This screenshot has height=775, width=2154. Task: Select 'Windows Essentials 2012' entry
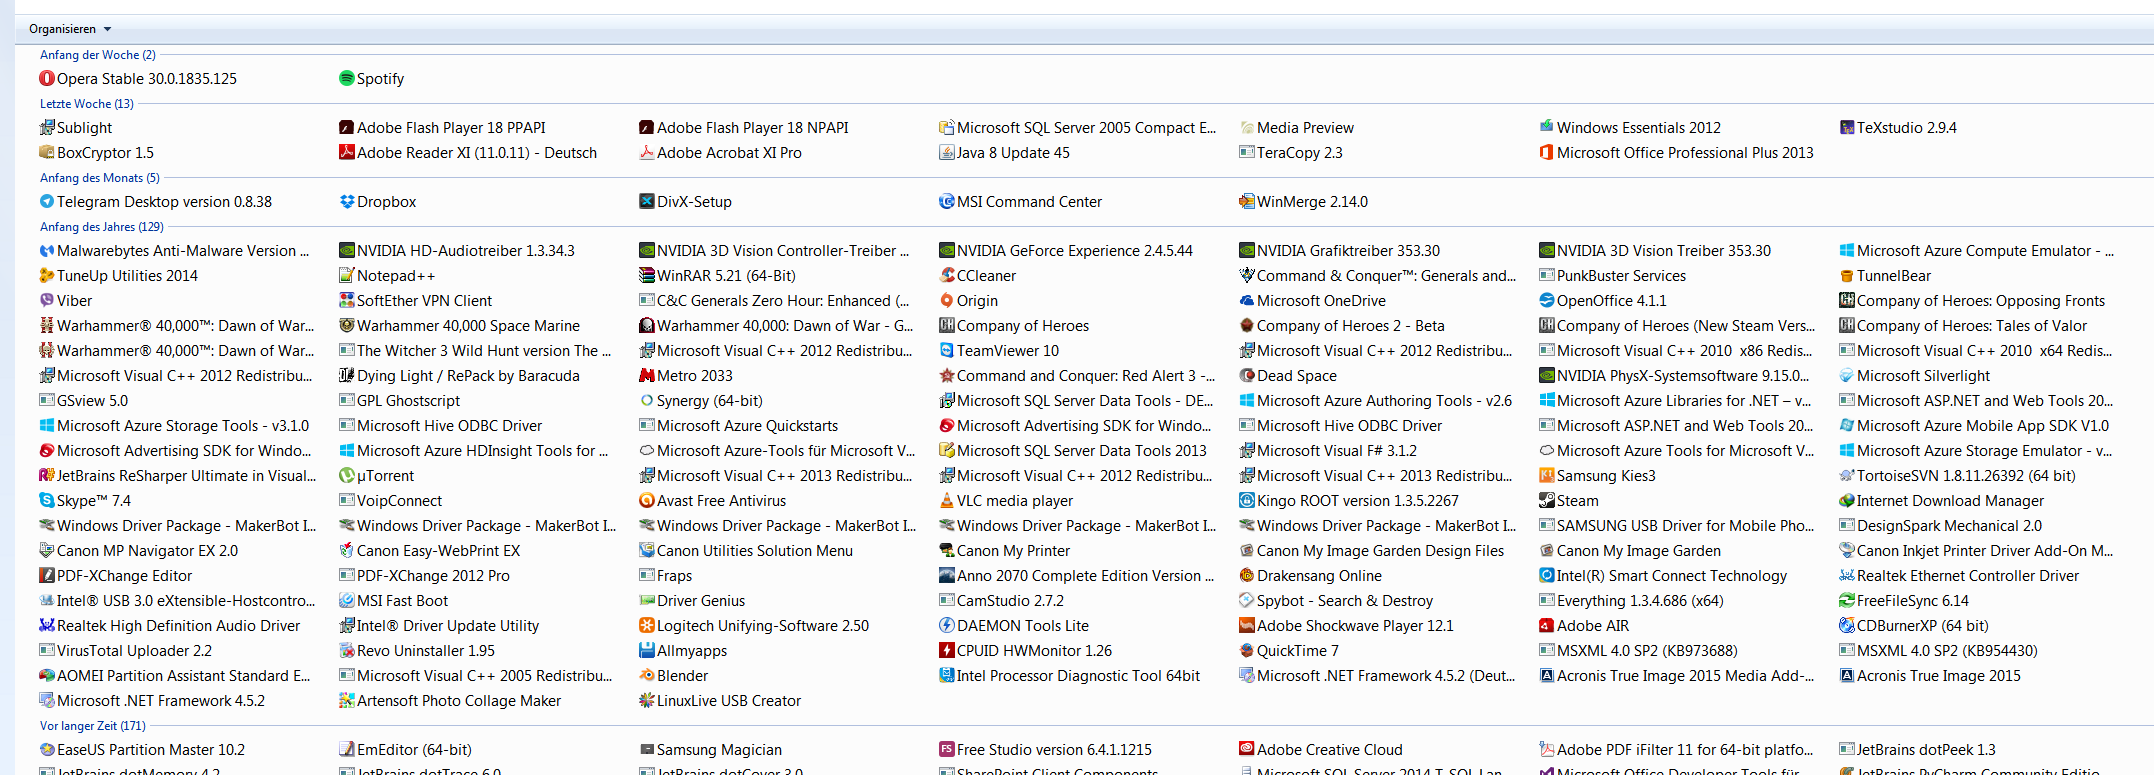tap(1630, 127)
